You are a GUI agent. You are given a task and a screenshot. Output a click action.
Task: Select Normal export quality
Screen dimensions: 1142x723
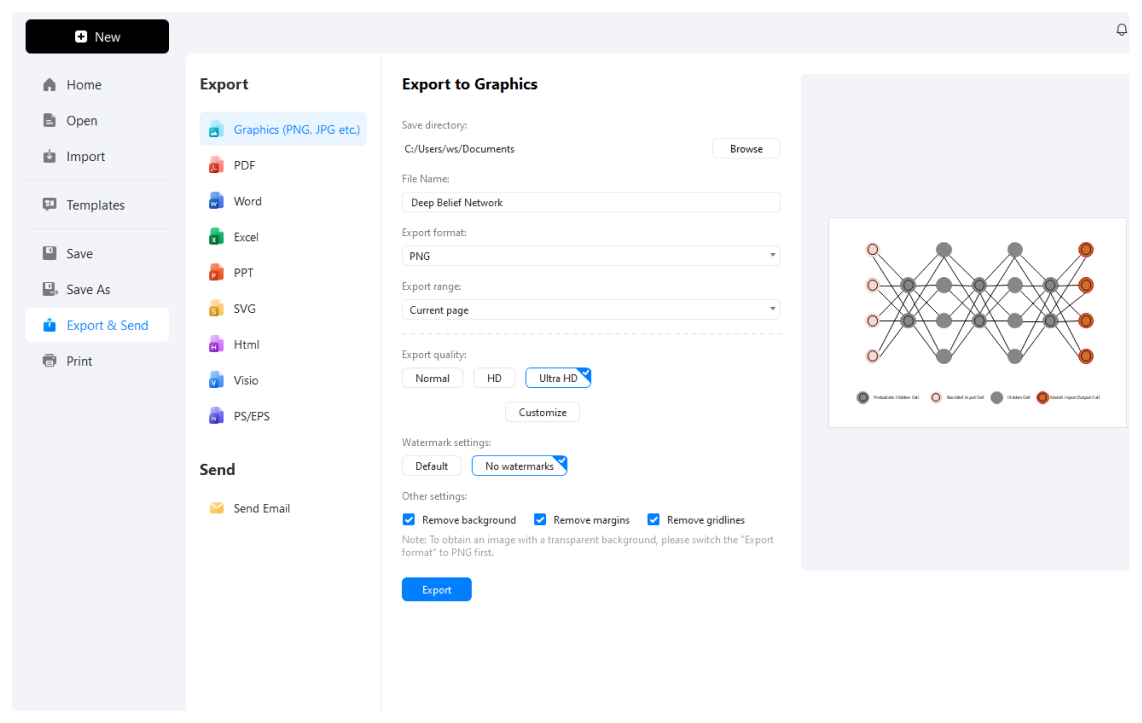[x=433, y=378]
